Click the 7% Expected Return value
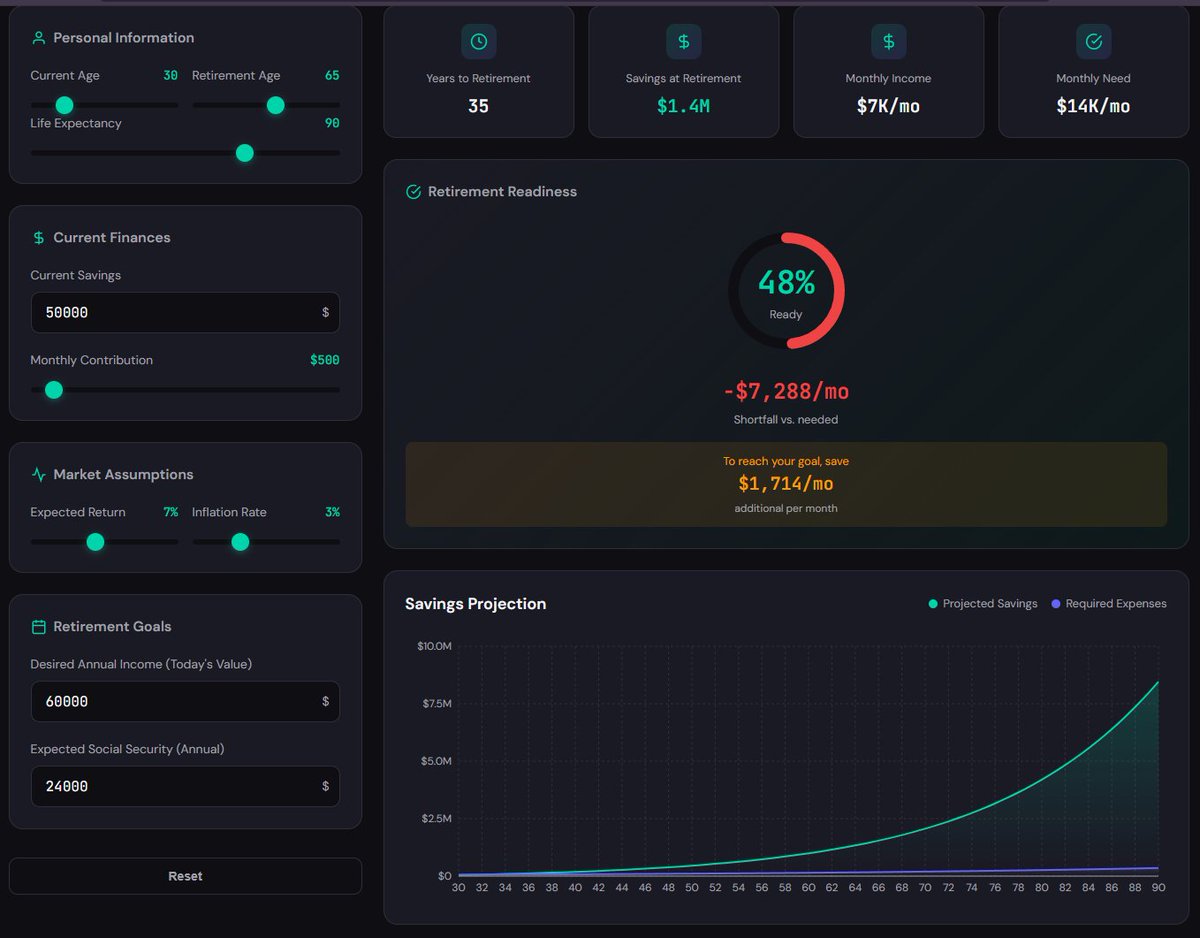The image size is (1200, 938). tap(171, 512)
